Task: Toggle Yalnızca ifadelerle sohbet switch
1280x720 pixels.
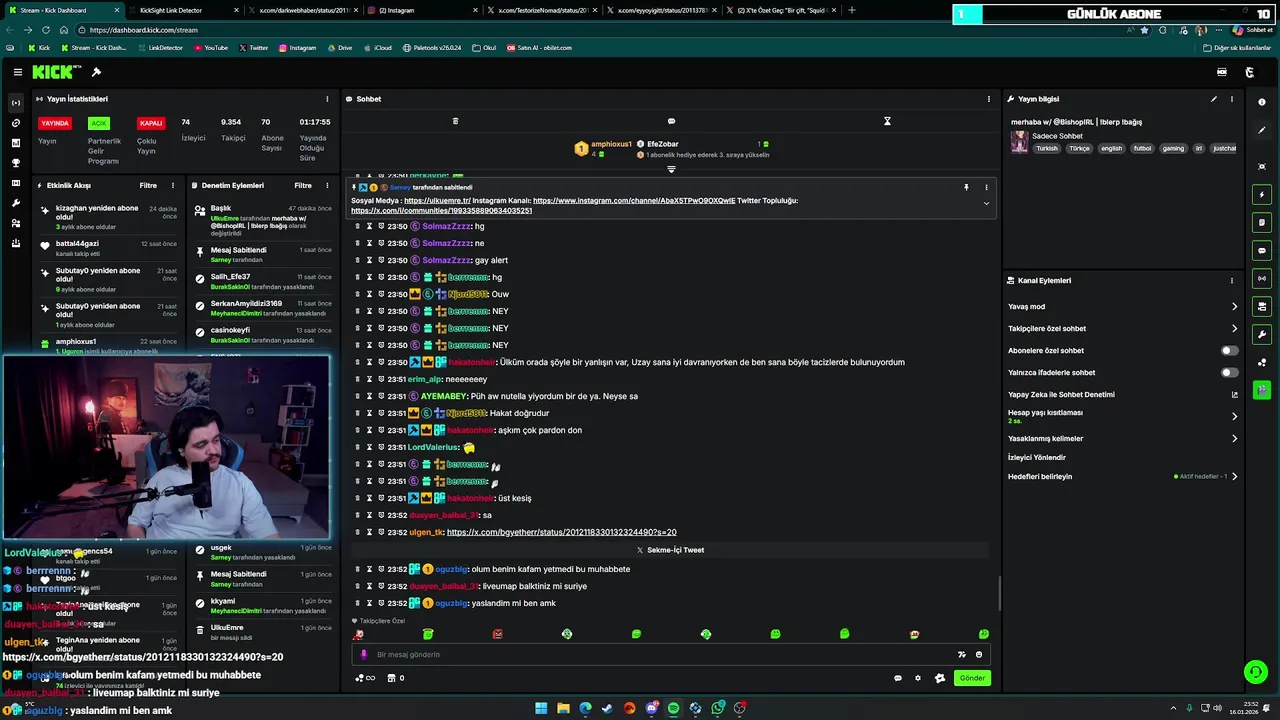Action: pyautogui.click(x=1230, y=372)
